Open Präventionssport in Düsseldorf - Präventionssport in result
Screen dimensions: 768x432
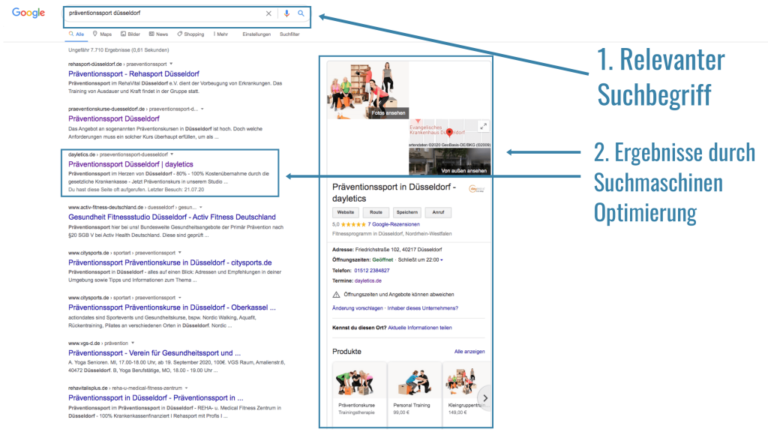point(156,398)
